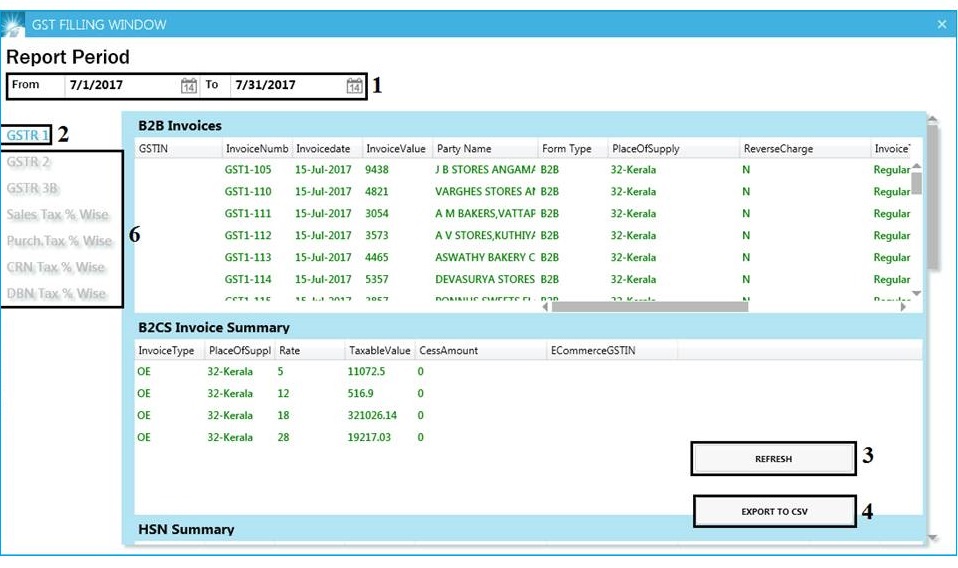Click up arrow of B2B table vertical scrollbar

click(916, 166)
